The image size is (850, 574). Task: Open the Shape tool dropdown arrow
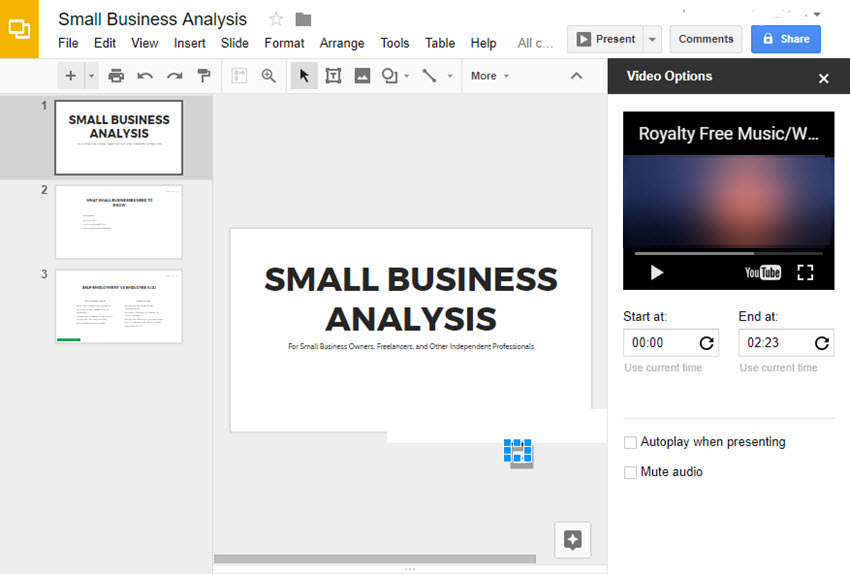point(407,76)
